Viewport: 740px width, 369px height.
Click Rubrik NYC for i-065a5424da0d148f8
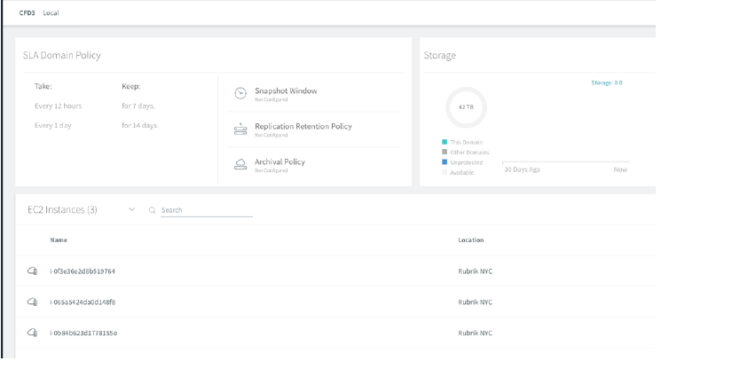(x=475, y=302)
